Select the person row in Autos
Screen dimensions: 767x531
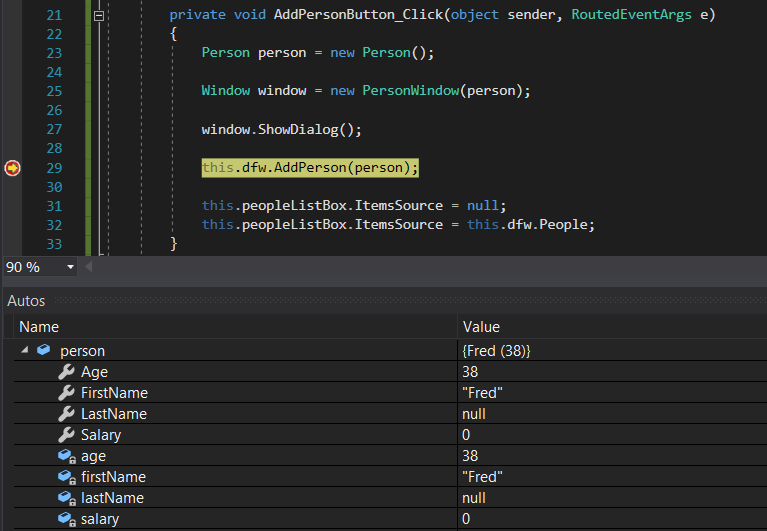[x=390, y=351]
